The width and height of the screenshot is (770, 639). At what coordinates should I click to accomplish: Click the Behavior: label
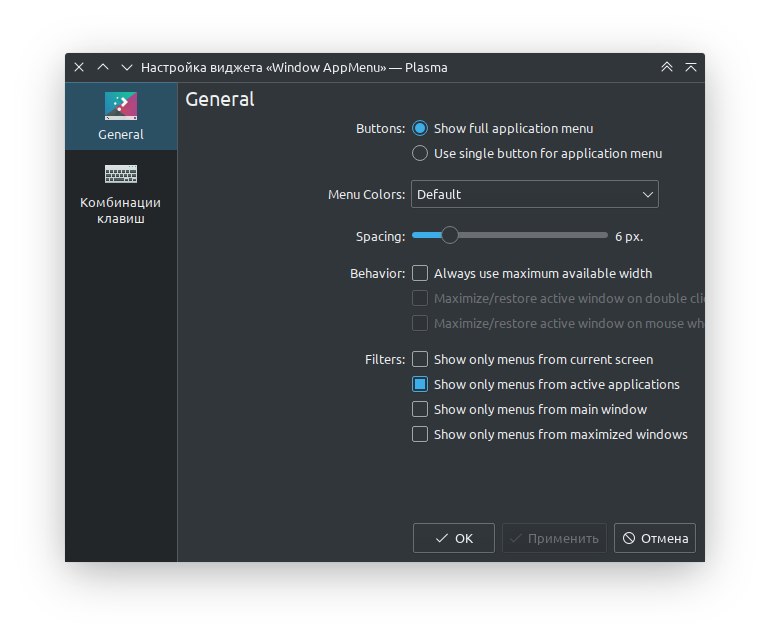pos(378,274)
